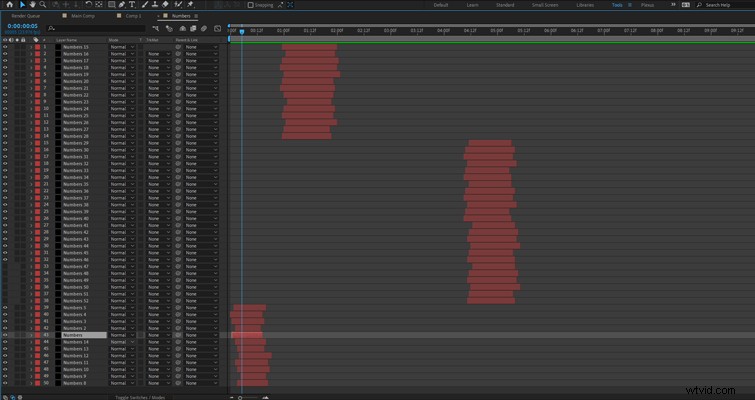This screenshot has width=755, height=400.
Task: Select the Type tool
Action: (132, 4)
